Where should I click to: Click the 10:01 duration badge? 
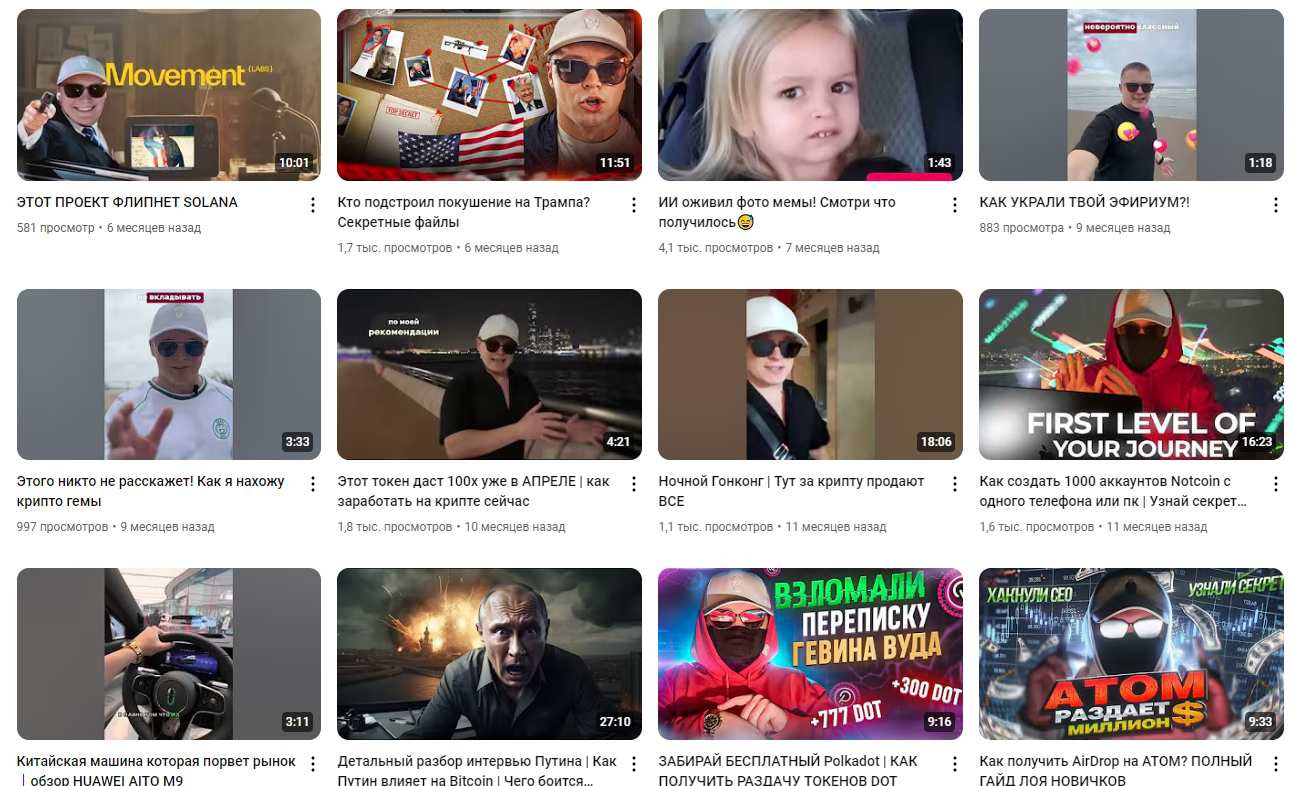tap(295, 163)
